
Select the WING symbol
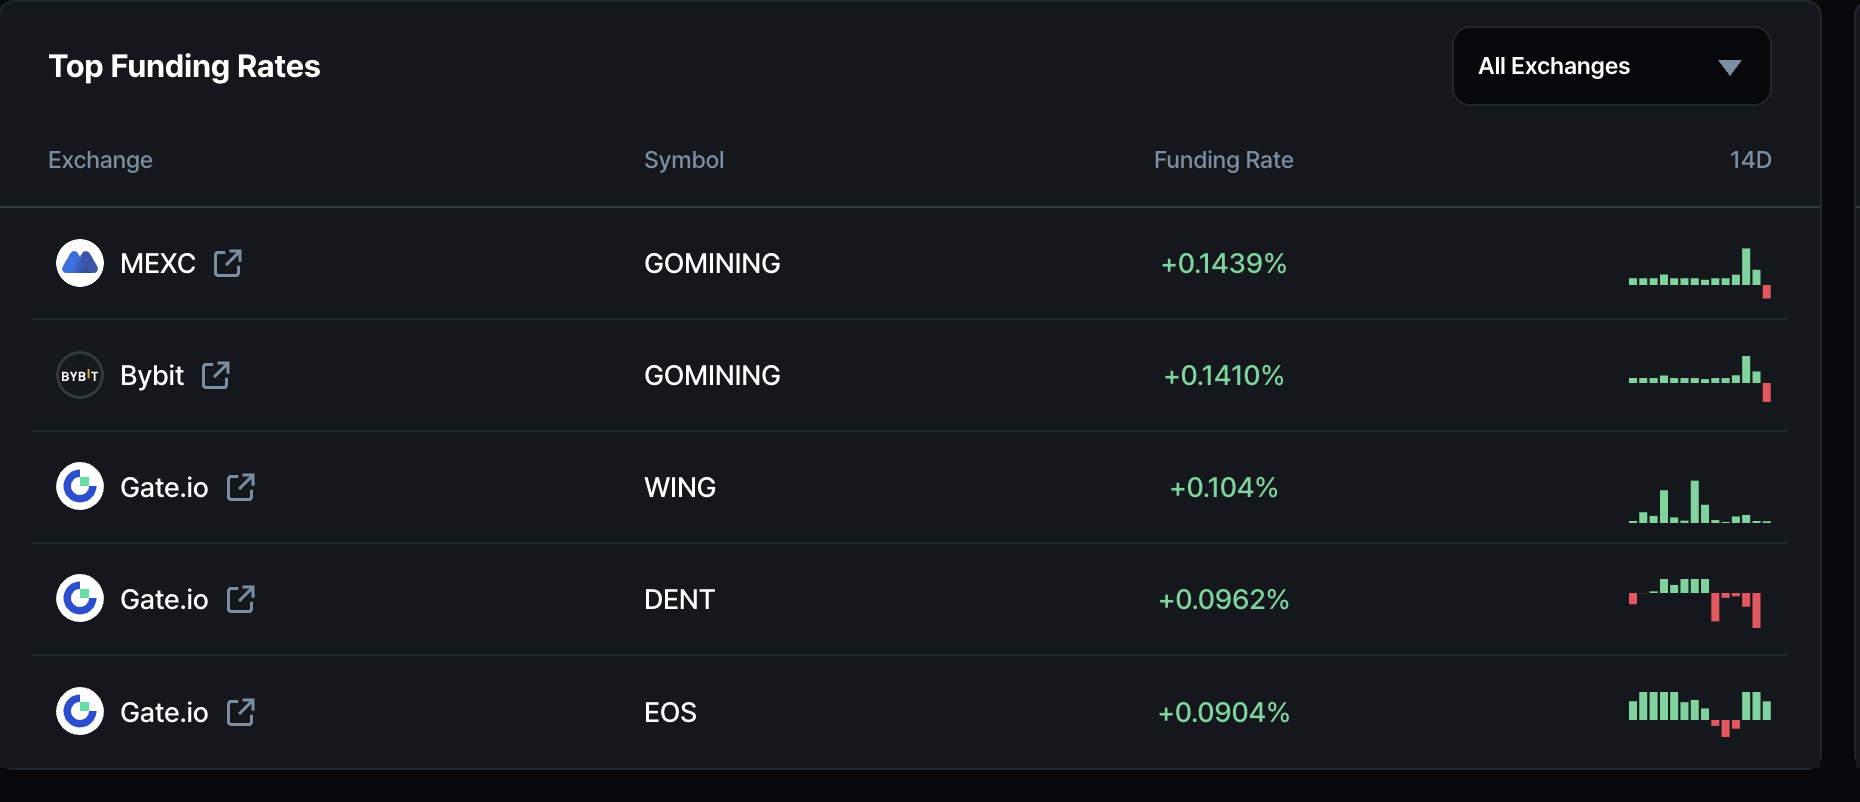[x=680, y=487]
